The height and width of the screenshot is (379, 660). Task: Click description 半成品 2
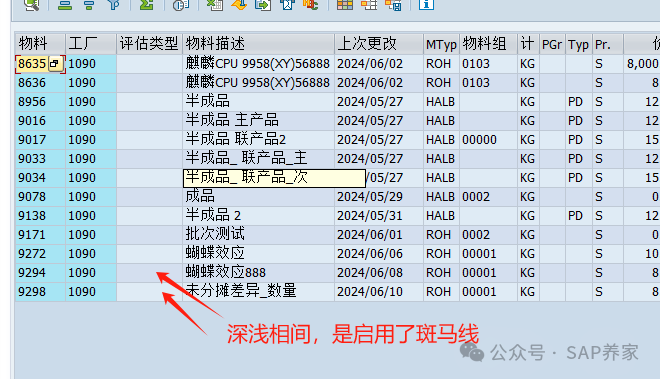pos(213,215)
